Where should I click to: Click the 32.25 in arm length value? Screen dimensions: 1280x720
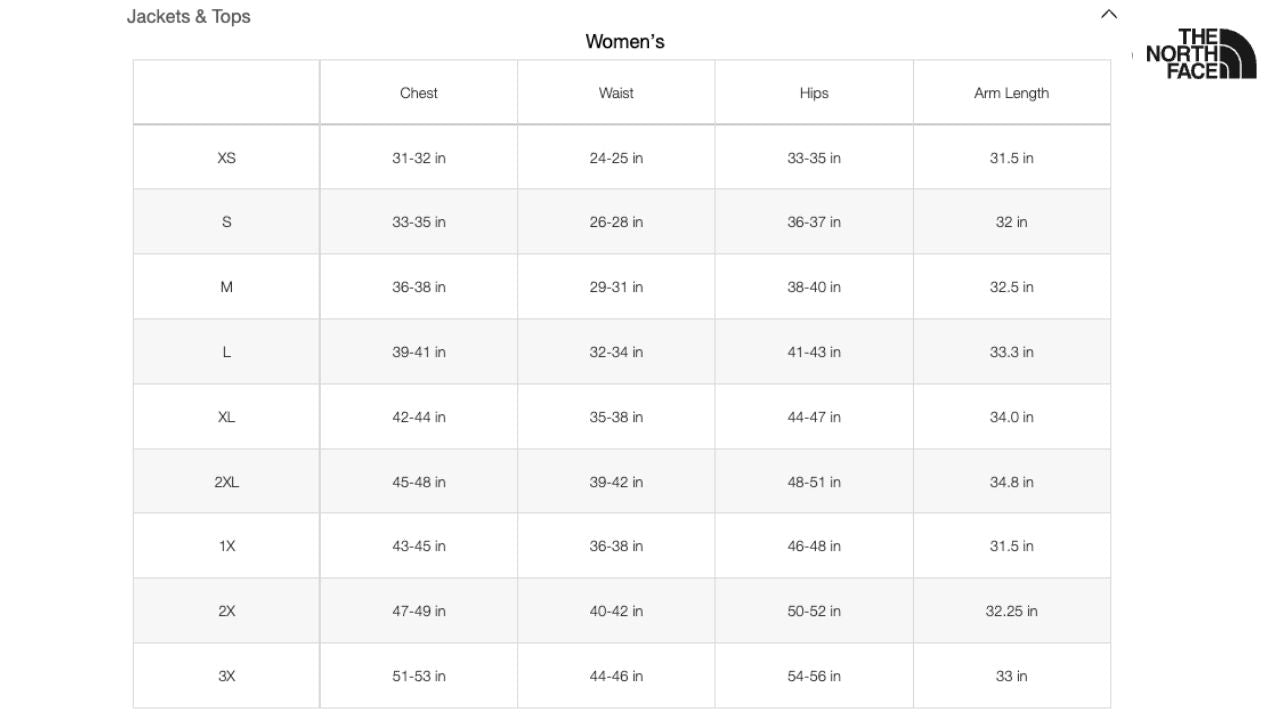click(1012, 610)
